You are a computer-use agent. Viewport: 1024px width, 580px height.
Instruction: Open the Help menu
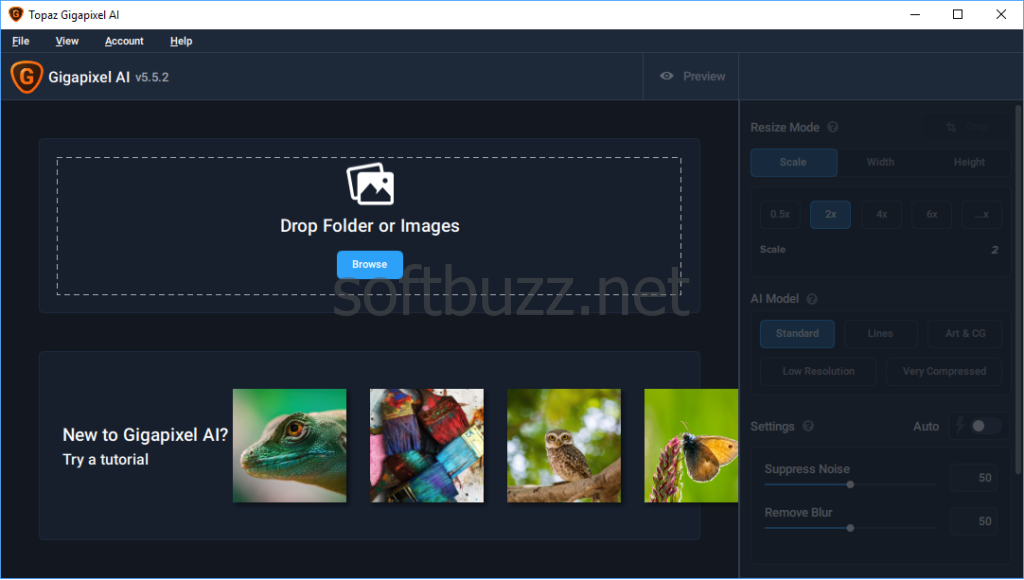[x=181, y=41]
